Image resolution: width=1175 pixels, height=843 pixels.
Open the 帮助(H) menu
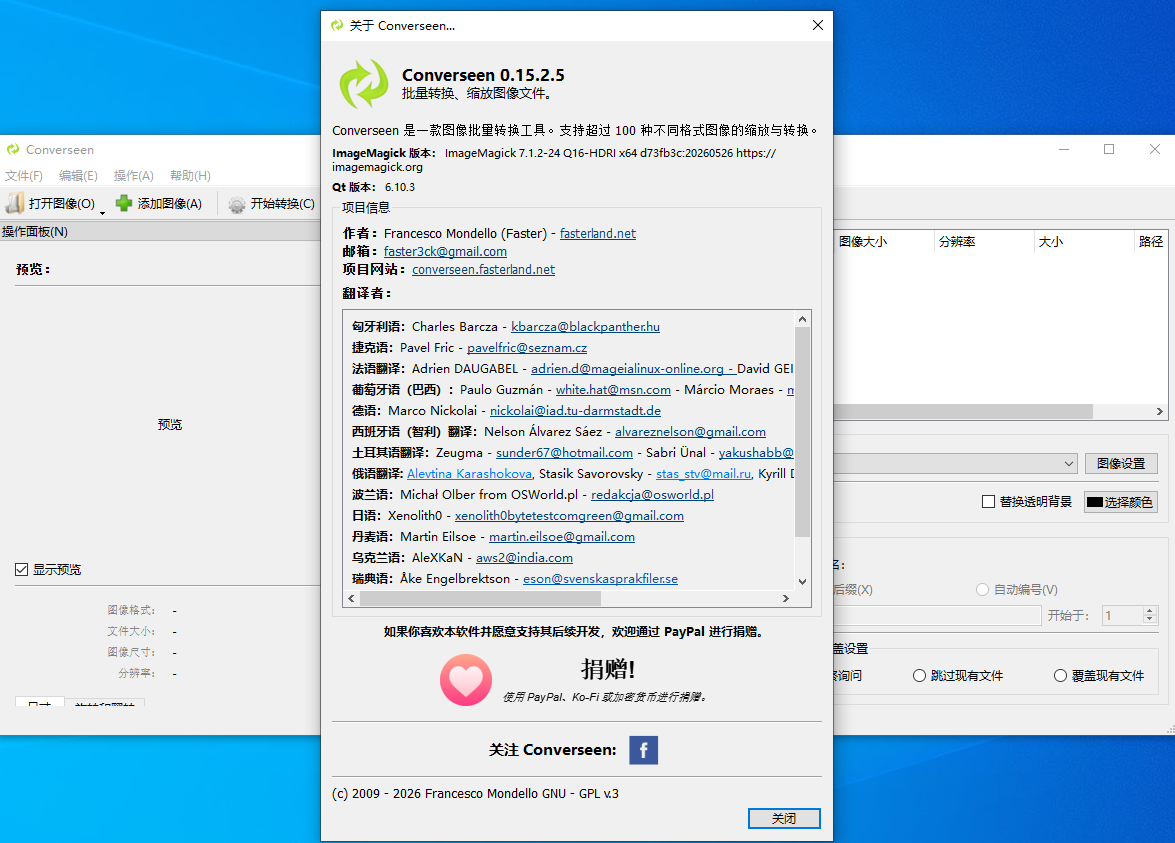pos(190,175)
